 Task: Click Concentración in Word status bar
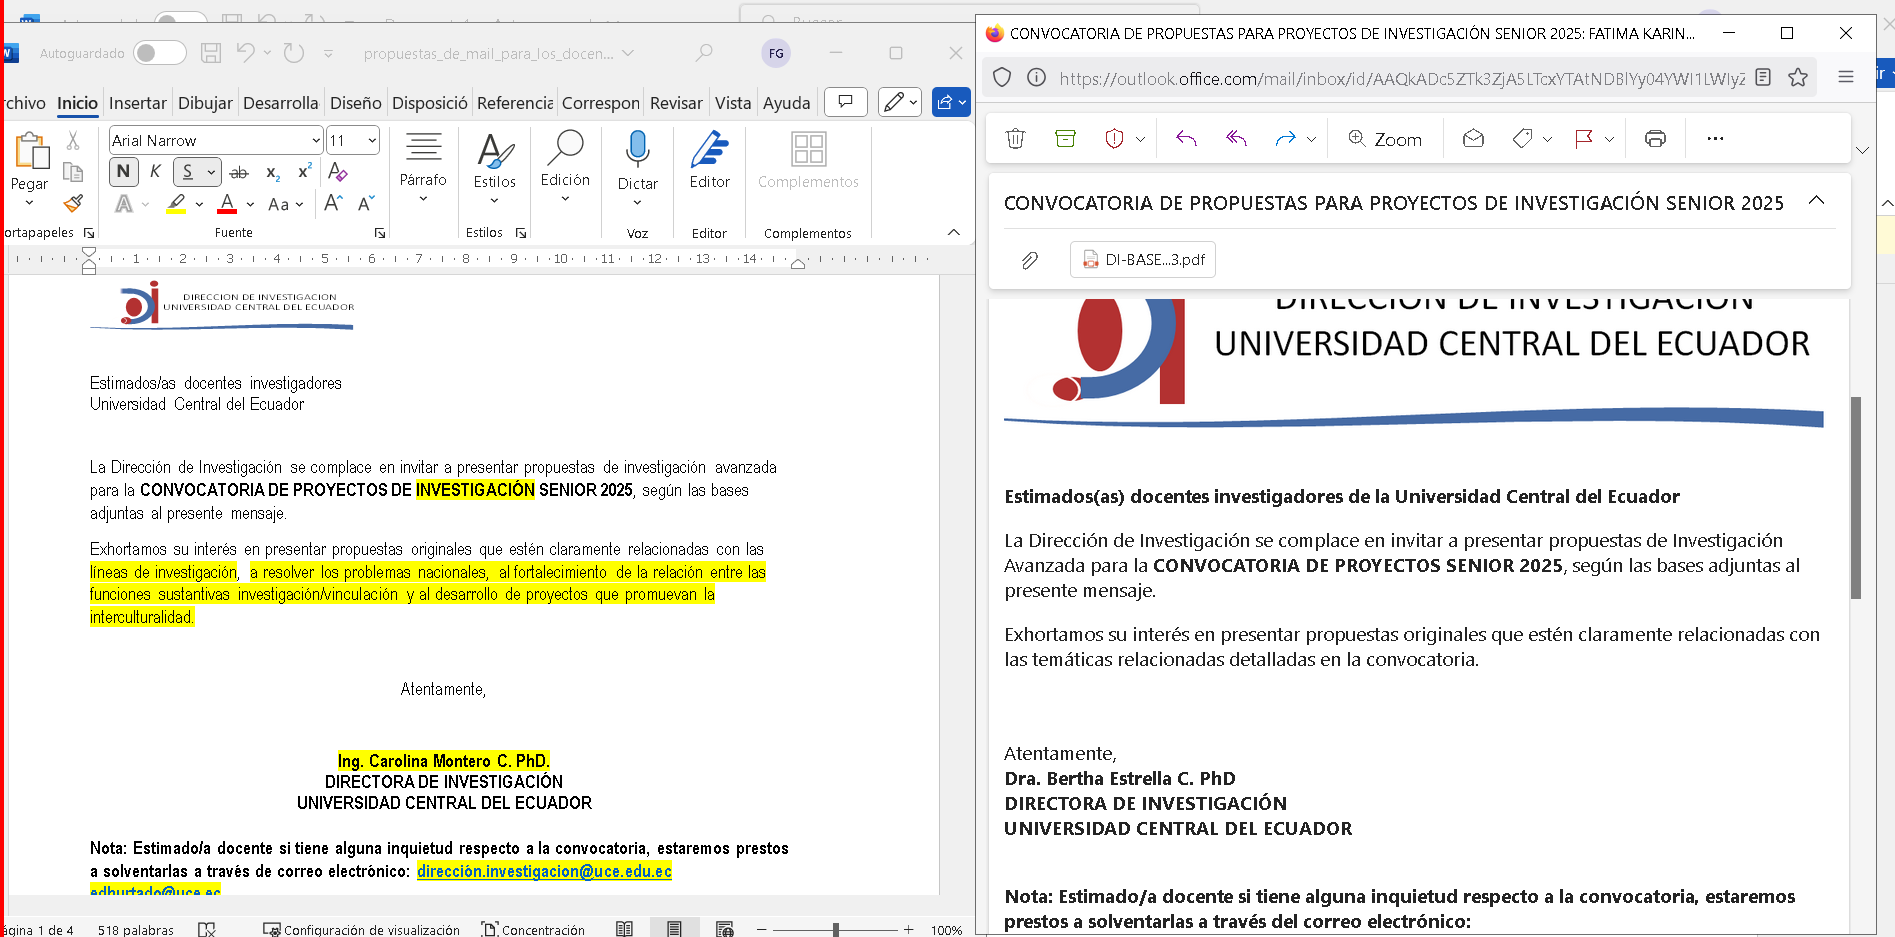click(x=533, y=929)
